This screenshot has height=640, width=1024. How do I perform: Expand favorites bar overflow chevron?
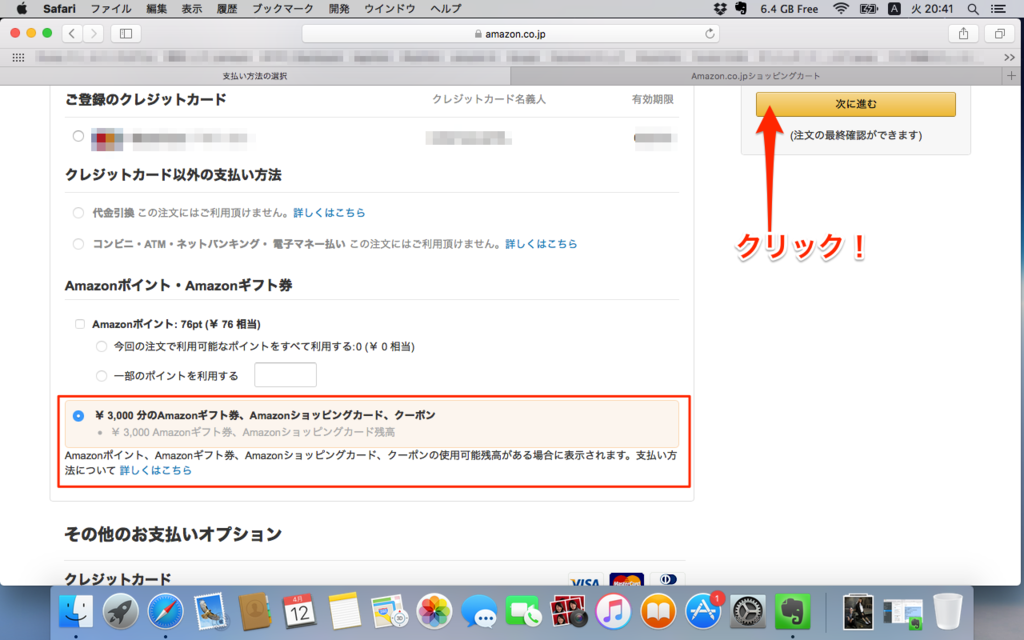pyautogui.click(x=1010, y=57)
